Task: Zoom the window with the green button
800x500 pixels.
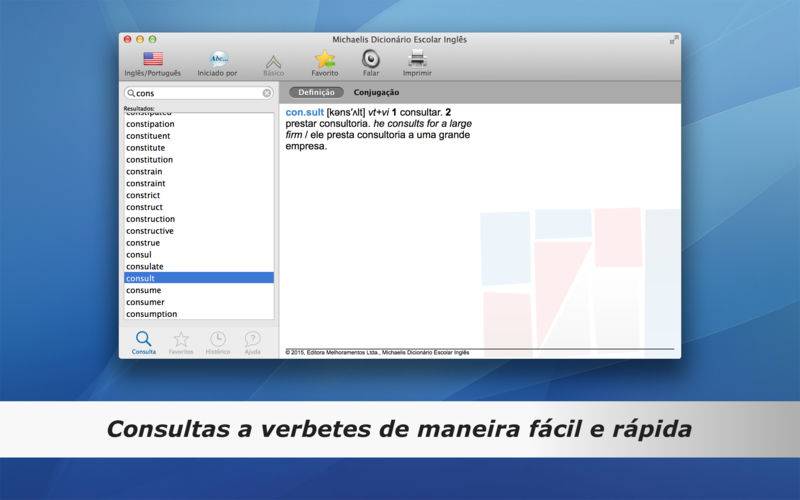Action: (x=153, y=39)
